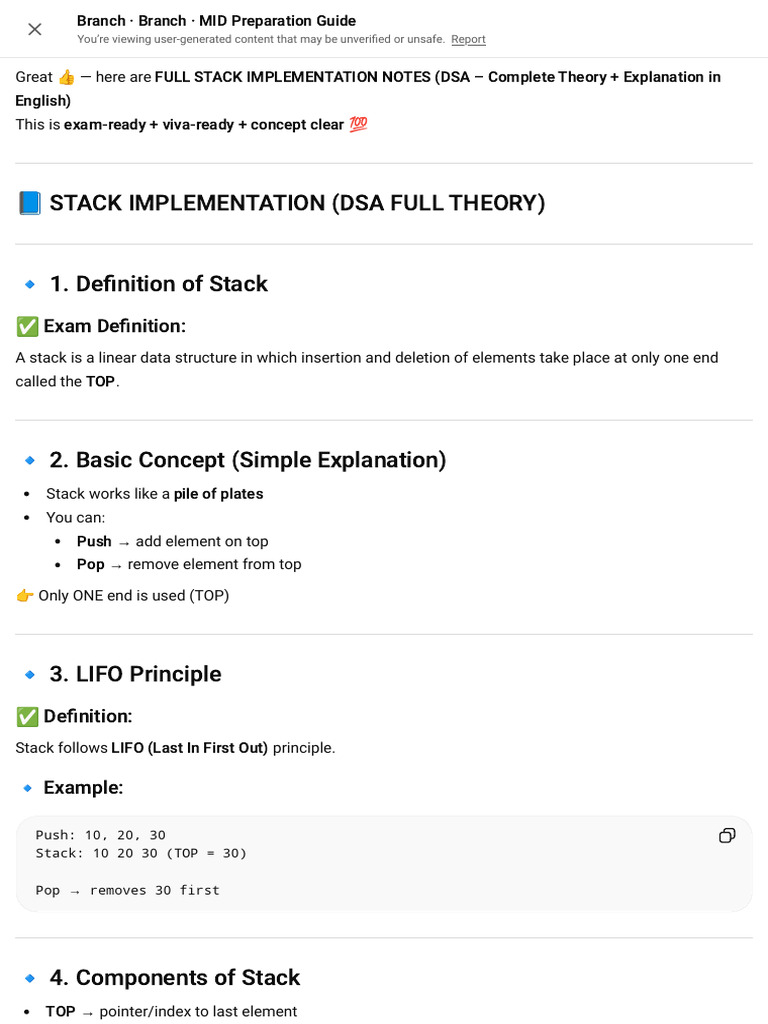Viewport: 768px width, 1024px height.
Task: Click the pointing hand emoji before Only ONE end
Action: tap(25, 596)
